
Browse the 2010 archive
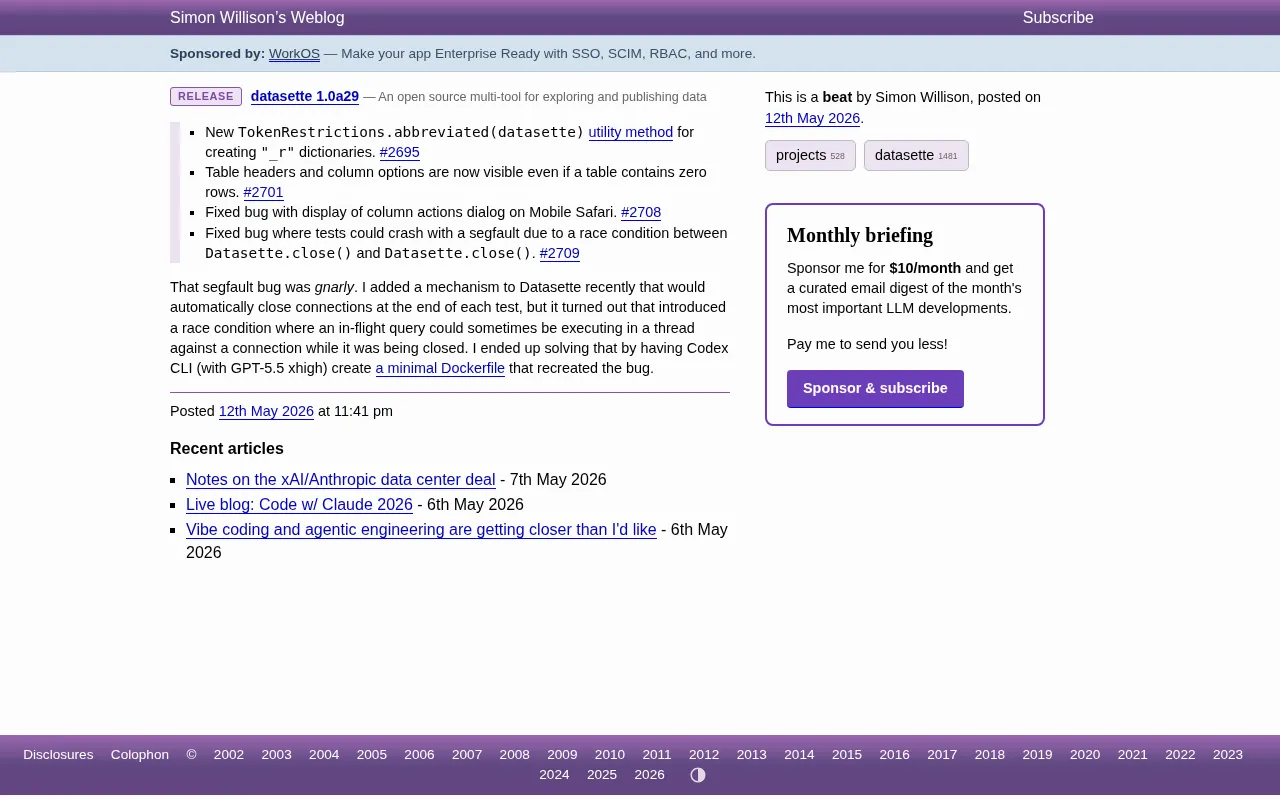(x=610, y=755)
